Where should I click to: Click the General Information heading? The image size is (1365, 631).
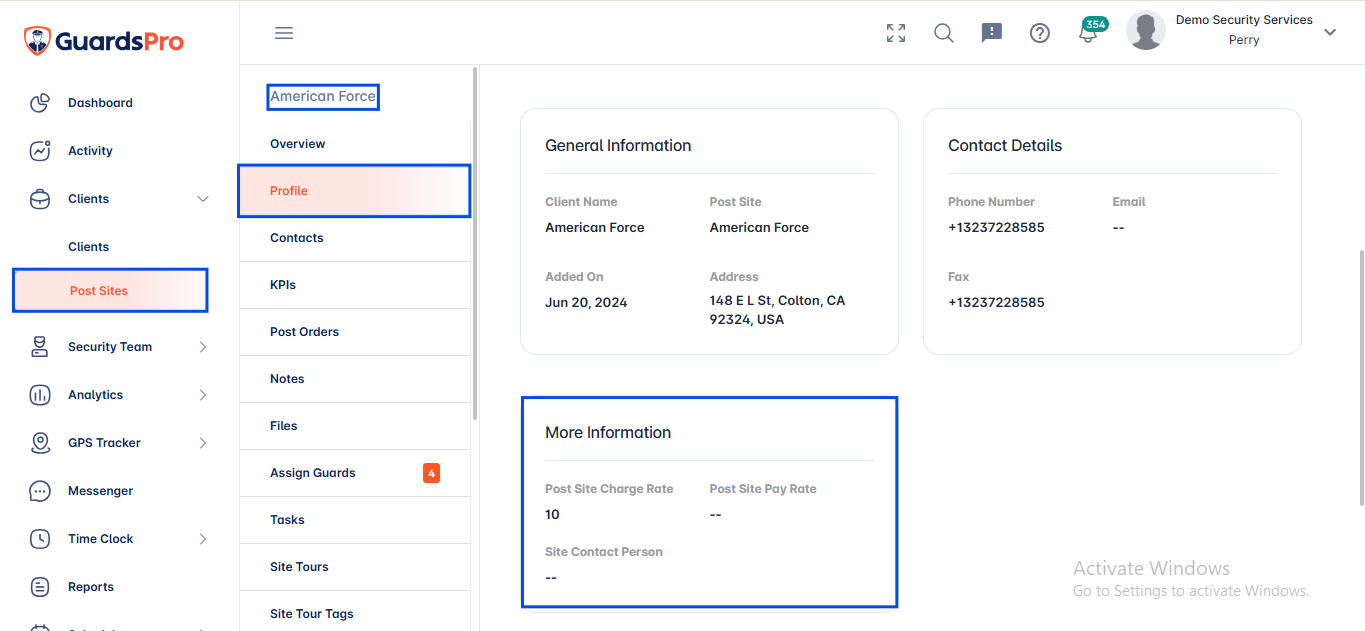coord(618,146)
